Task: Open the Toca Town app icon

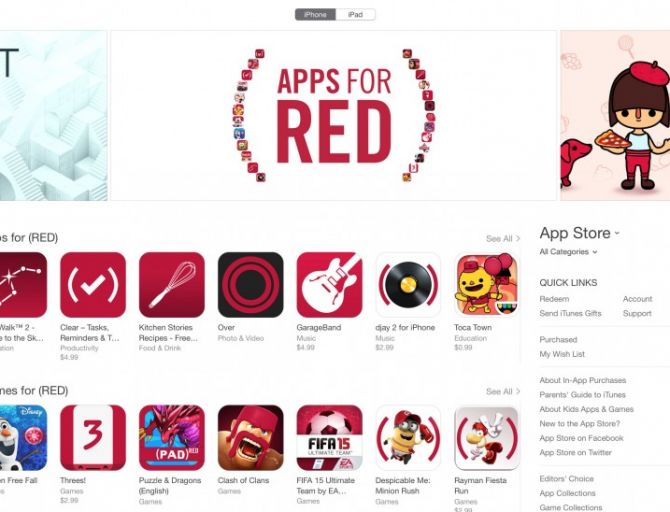Action: [487, 285]
